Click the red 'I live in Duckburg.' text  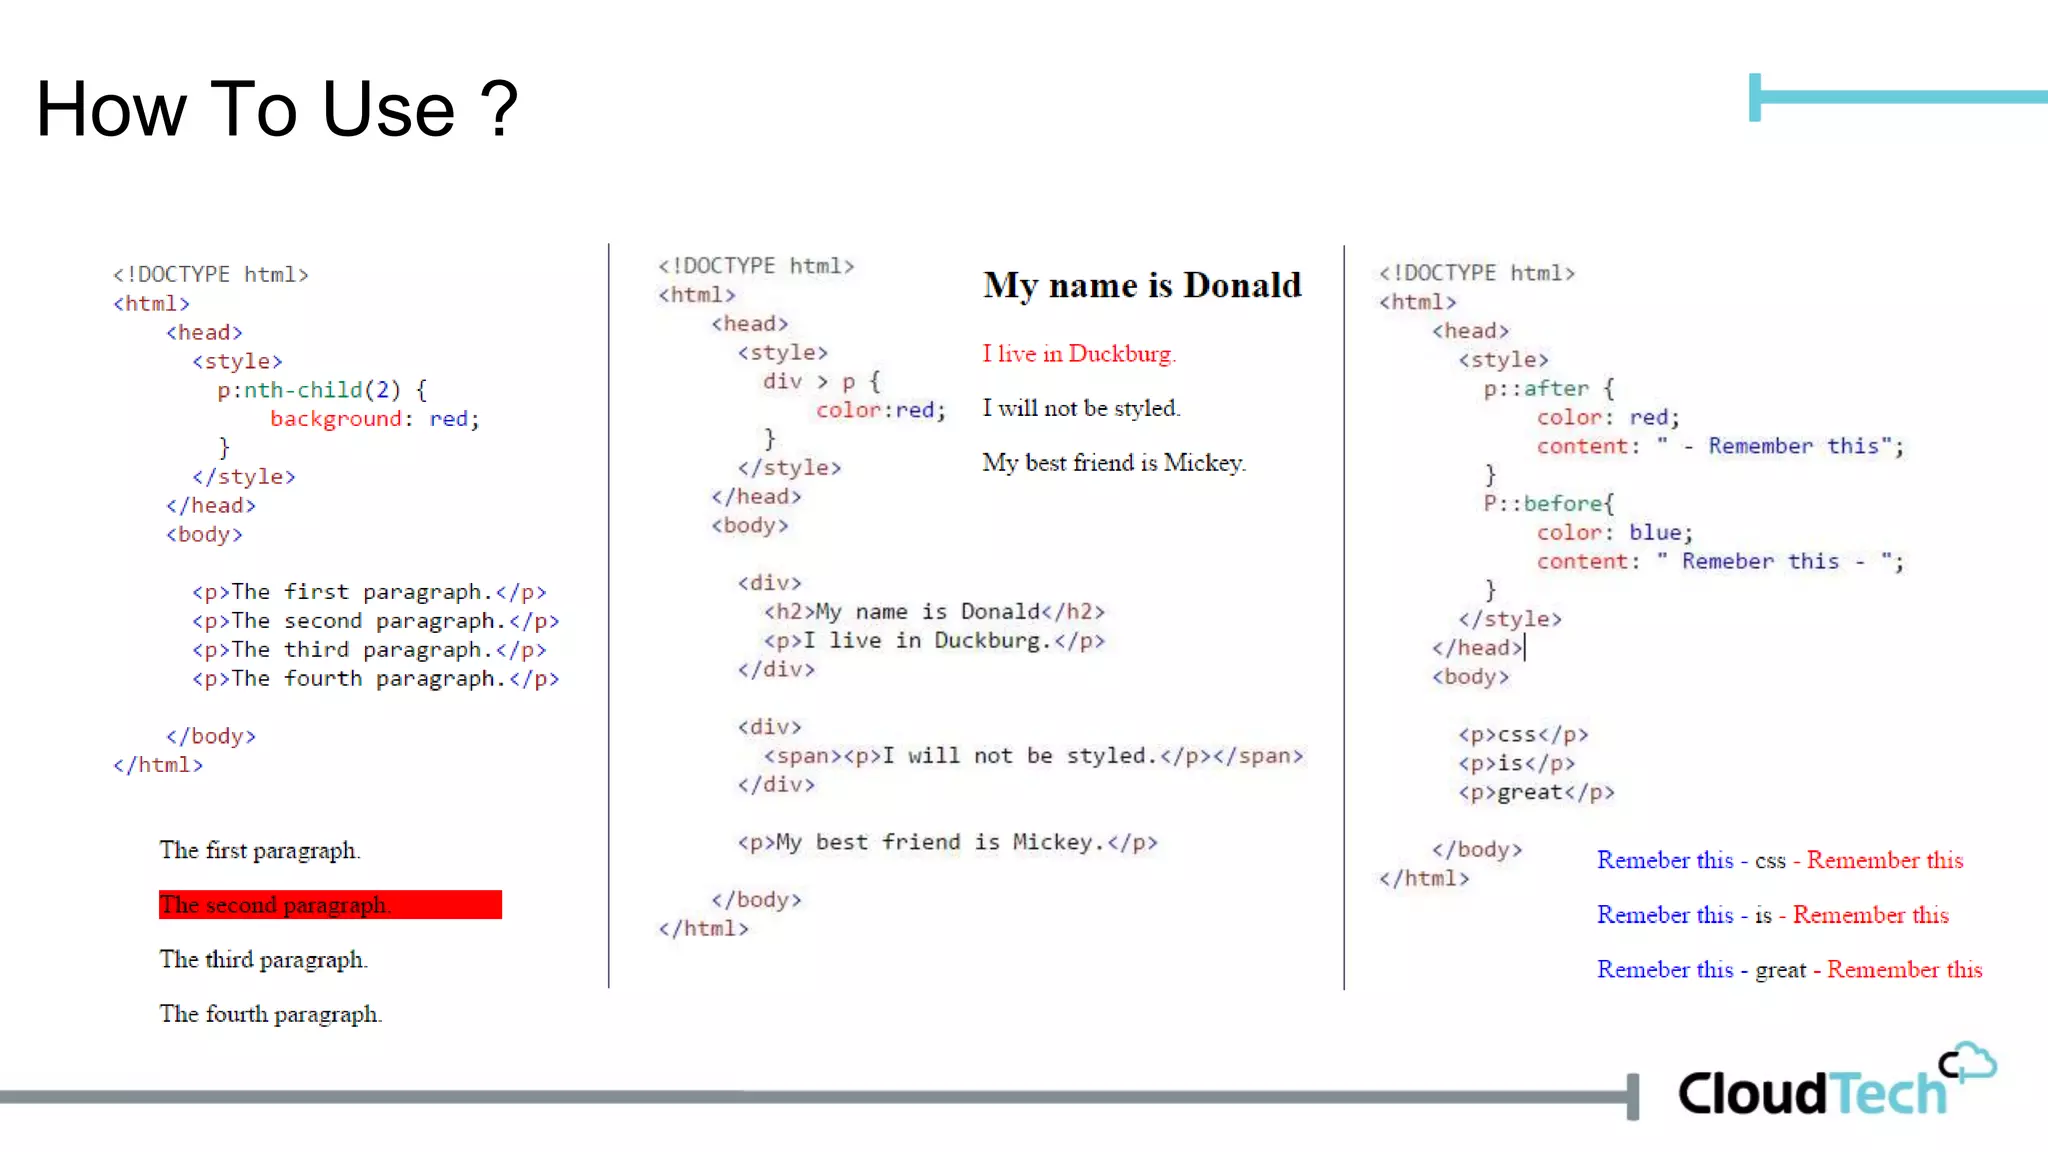coord(1079,354)
